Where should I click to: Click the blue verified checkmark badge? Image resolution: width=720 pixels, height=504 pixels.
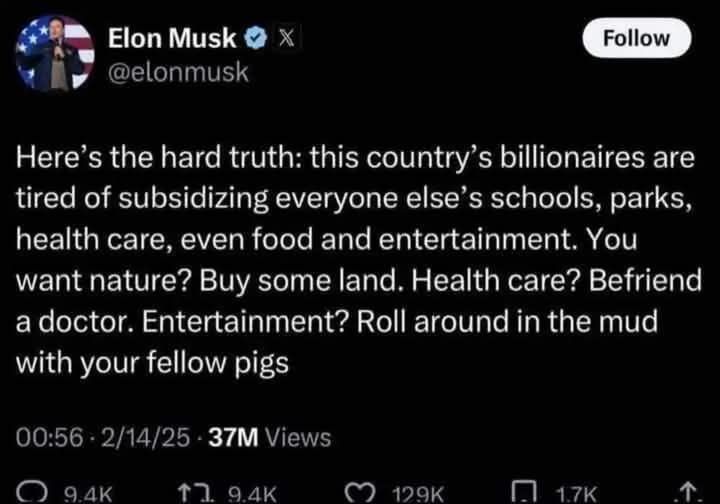(255, 38)
